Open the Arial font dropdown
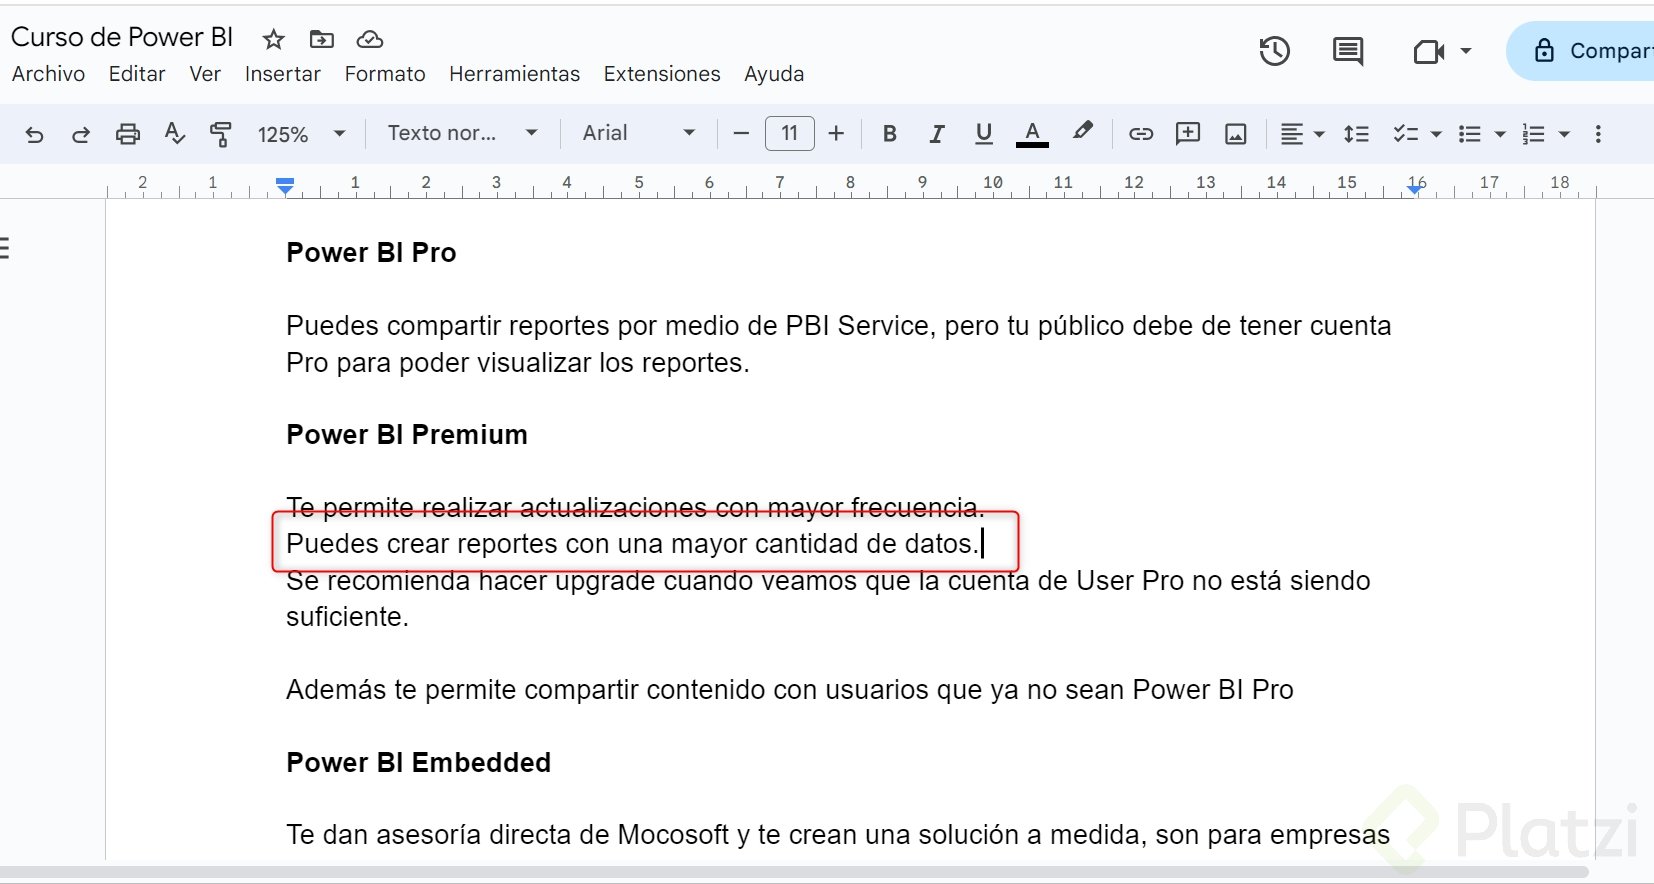Image resolution: width=1654 pixels, height=884 pixels. (x=639, y=133)
